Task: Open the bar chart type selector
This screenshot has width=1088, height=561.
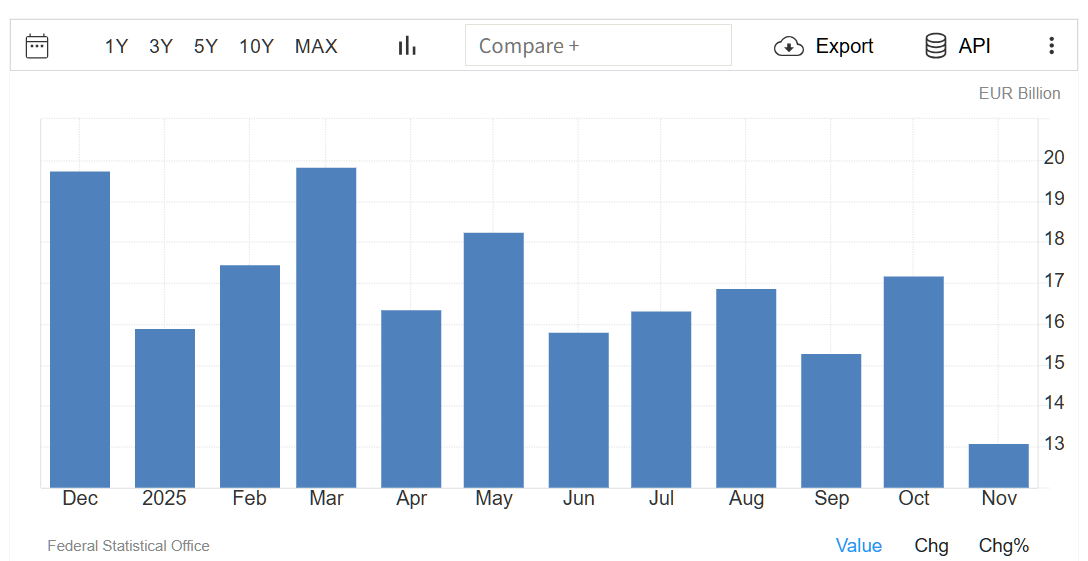Action: click(407, 46)
